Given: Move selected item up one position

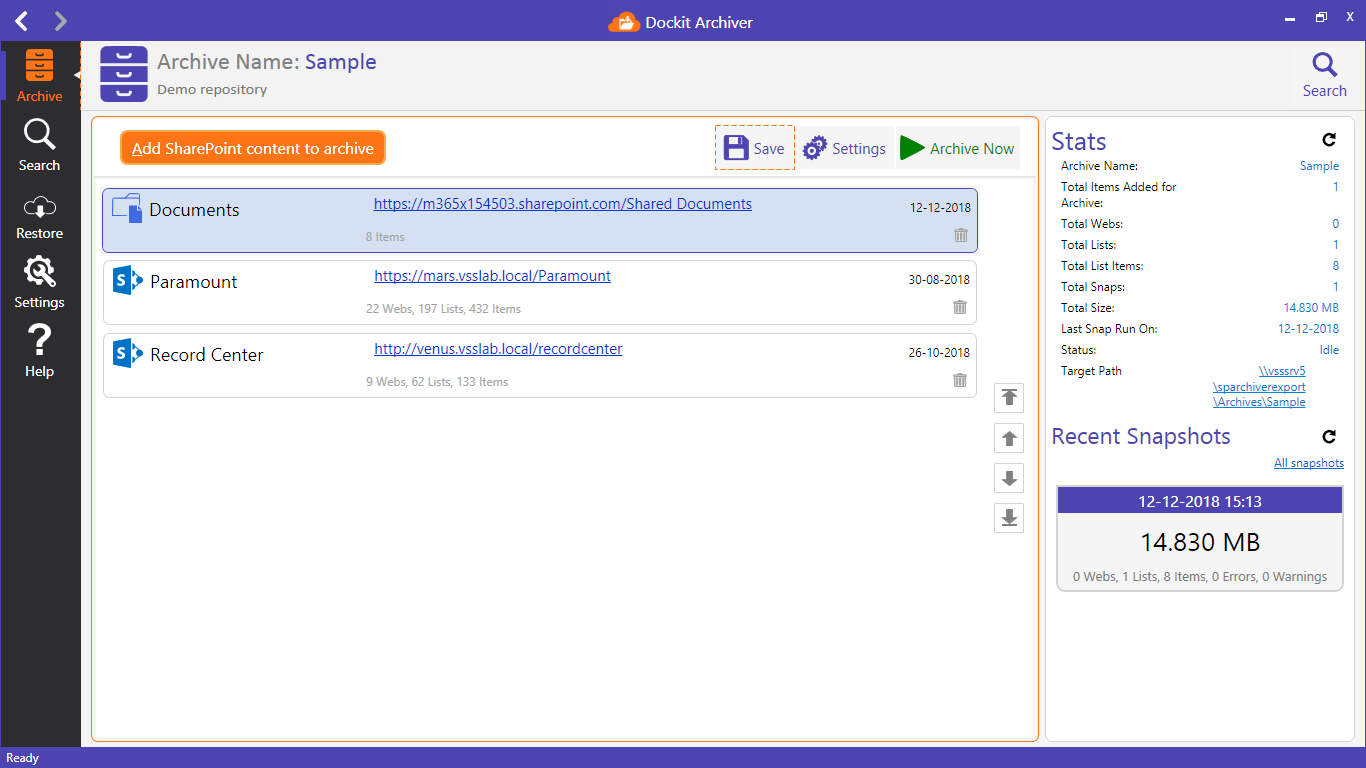Looking at the screenshot, I should click(x=1009, y=438).
